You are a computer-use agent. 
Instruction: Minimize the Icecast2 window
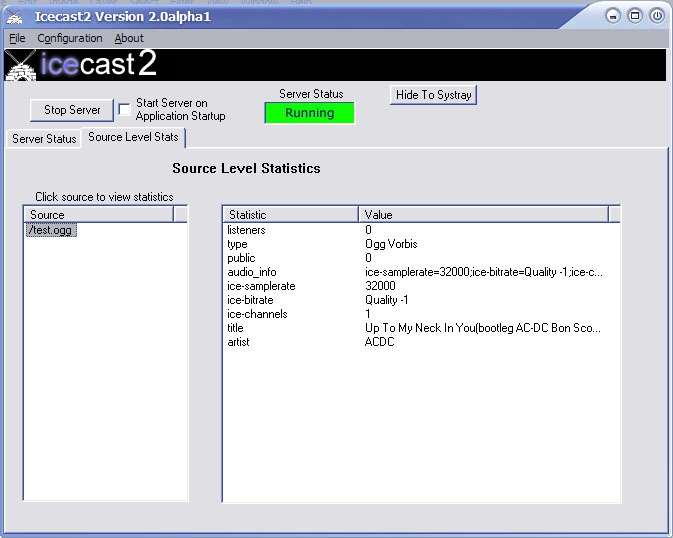(x=613, y=16)
